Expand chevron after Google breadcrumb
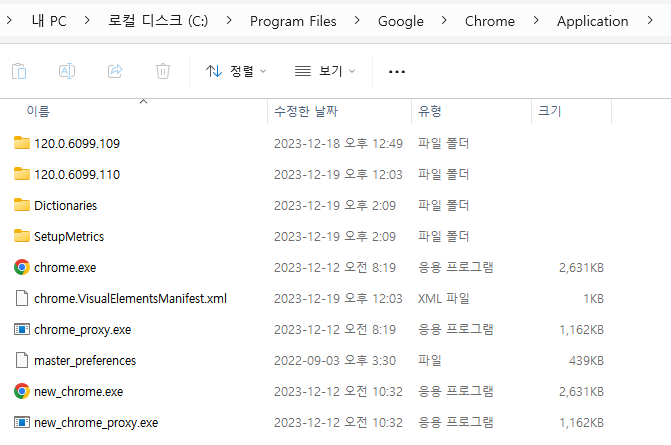The image size is (671, 445). [444, 20]
